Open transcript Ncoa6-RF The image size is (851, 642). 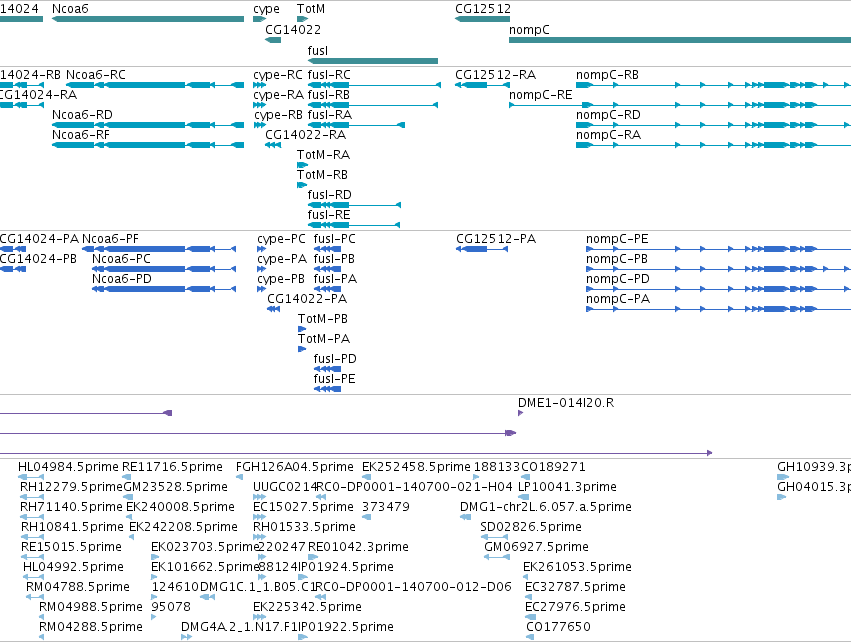[x=80, y=135]
